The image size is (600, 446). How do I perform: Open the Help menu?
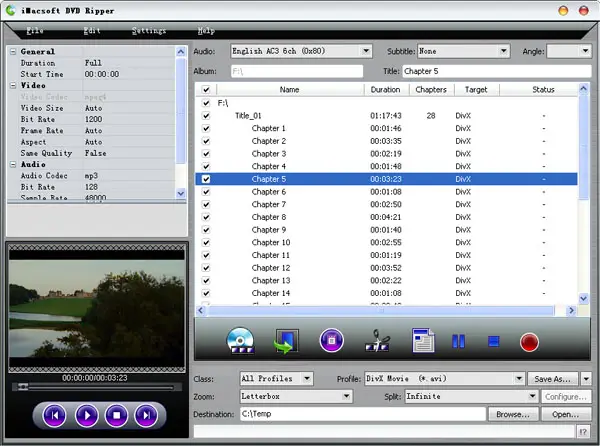(206, 31)
